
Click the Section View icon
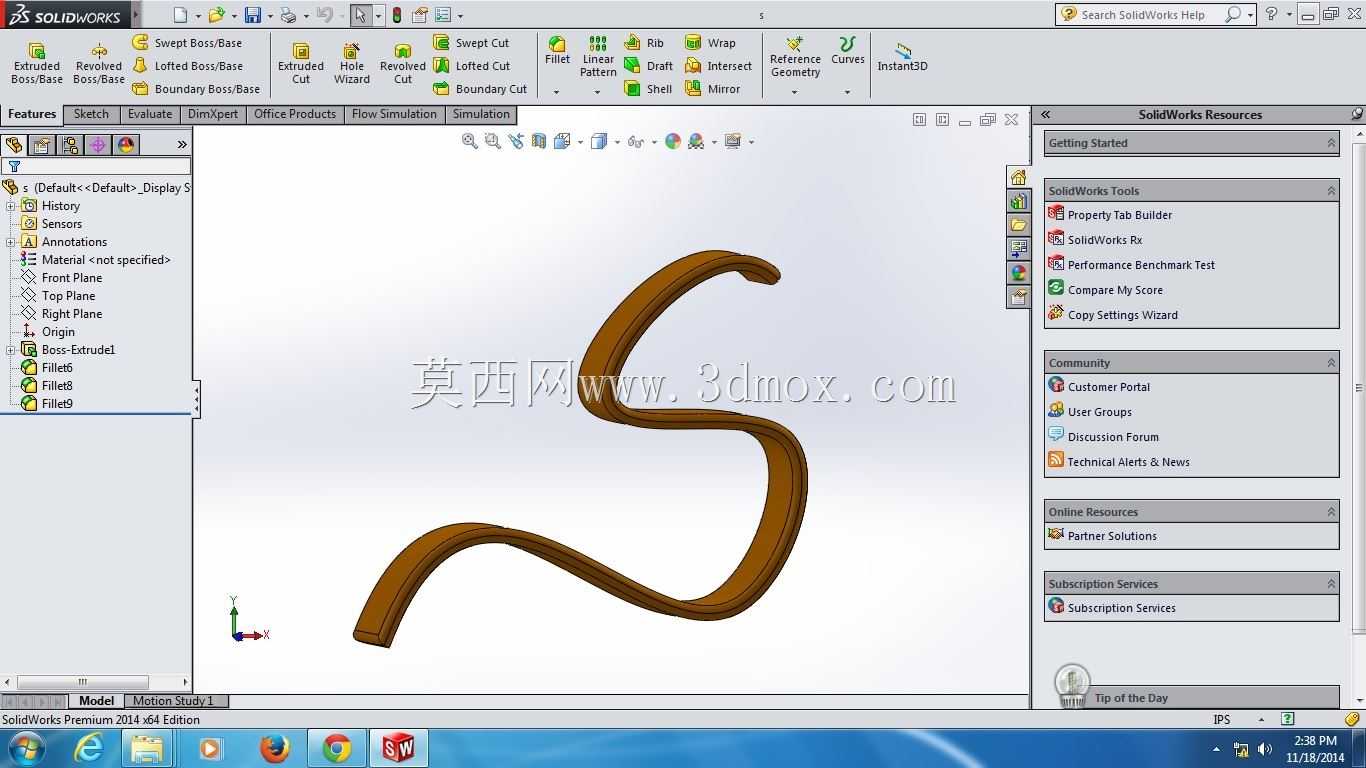(x=539, y=142)
